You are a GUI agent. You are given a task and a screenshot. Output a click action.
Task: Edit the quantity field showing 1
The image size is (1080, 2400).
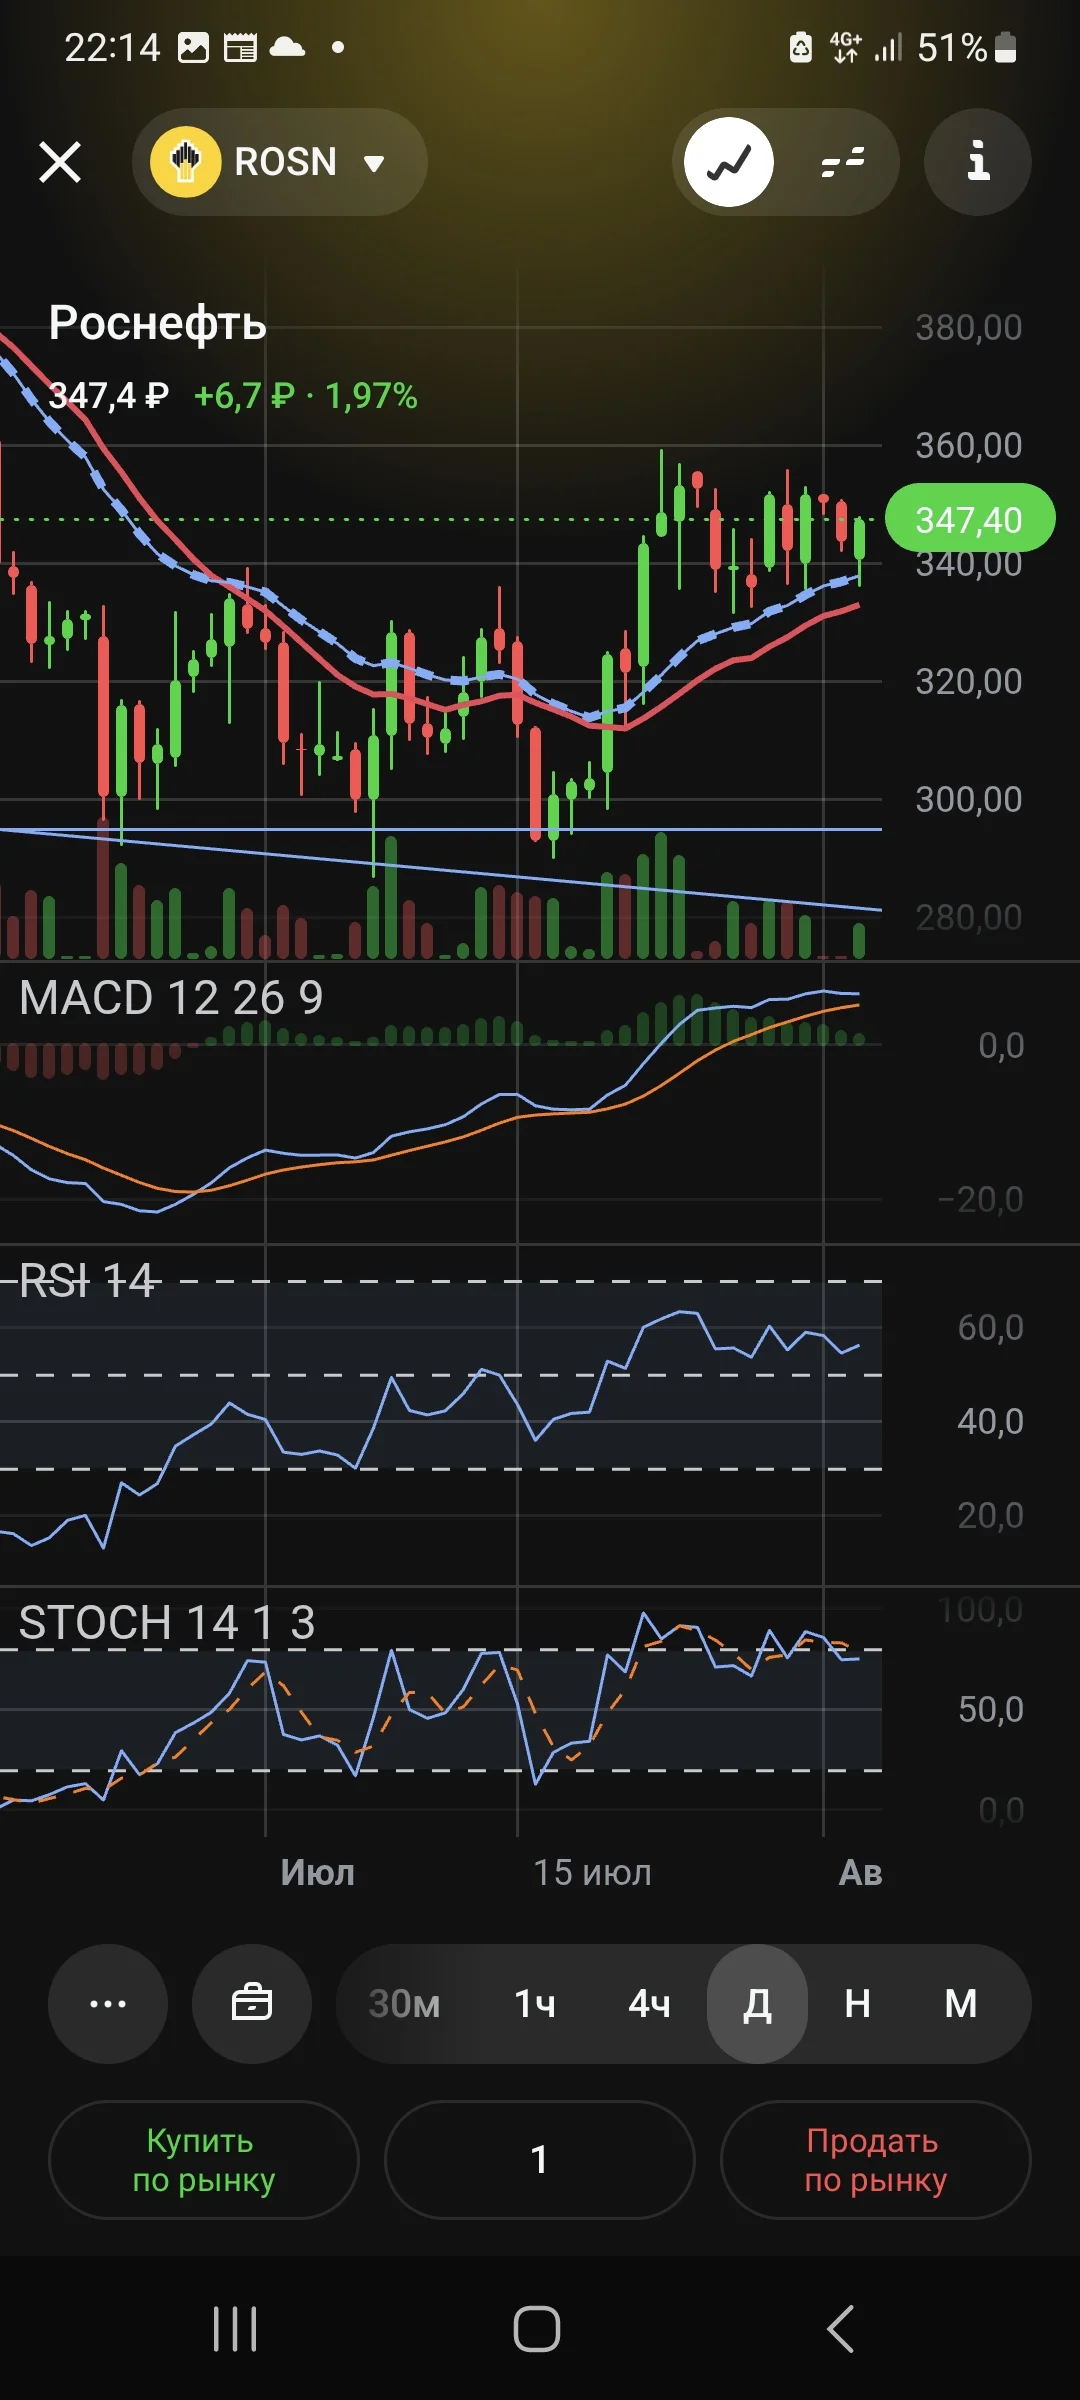pos(540,2160)
